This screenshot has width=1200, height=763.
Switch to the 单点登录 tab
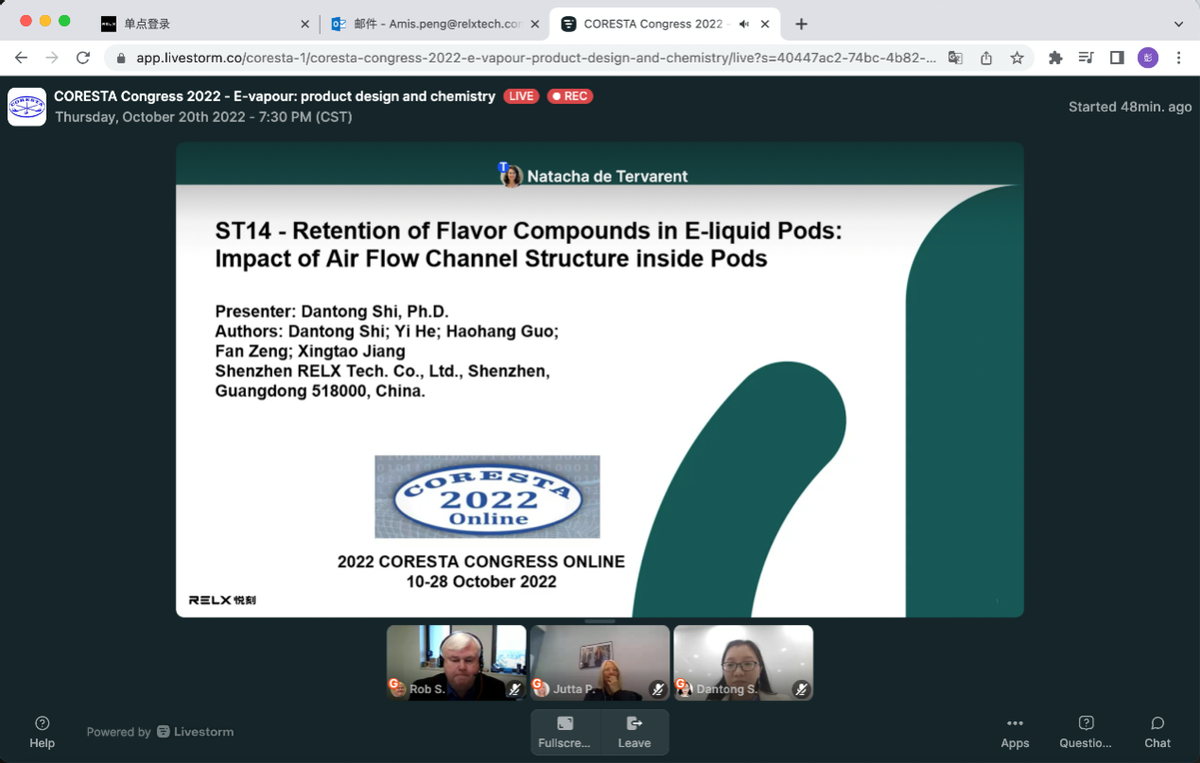click(x=206, y=24)
